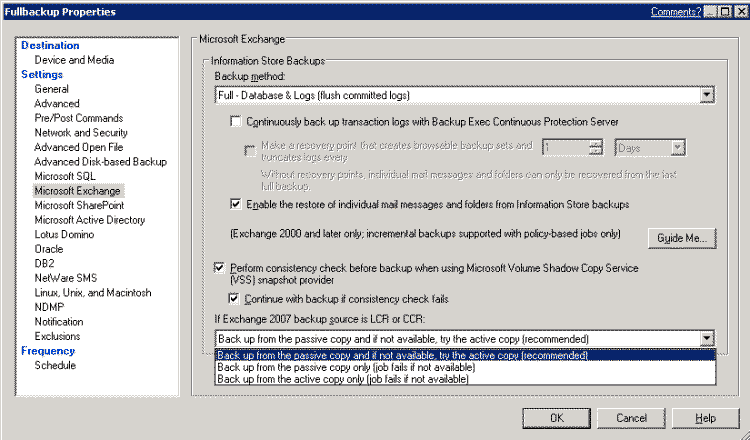750x440 pixels.
Task: Click the Help button
Action: coord(706,418)
